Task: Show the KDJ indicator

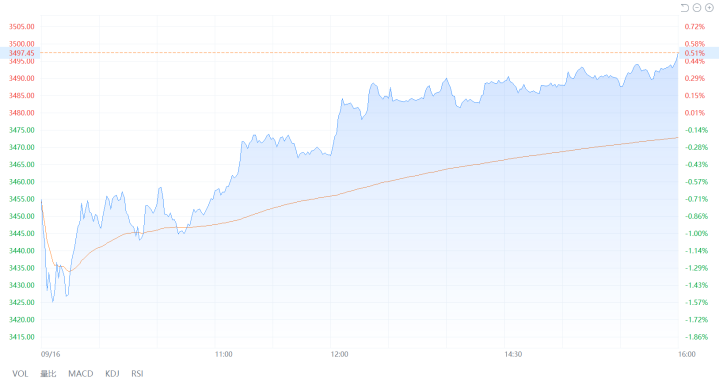Action: point(112,374)
